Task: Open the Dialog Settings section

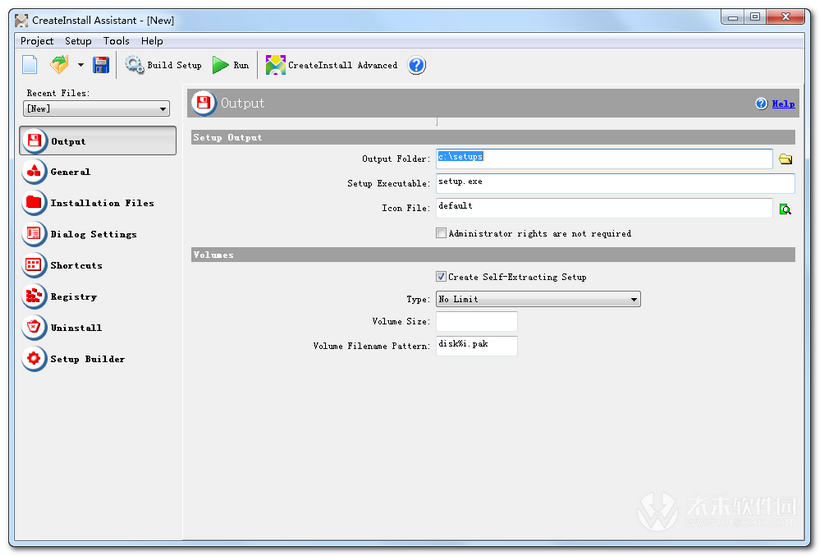Action: click(79, 234)
